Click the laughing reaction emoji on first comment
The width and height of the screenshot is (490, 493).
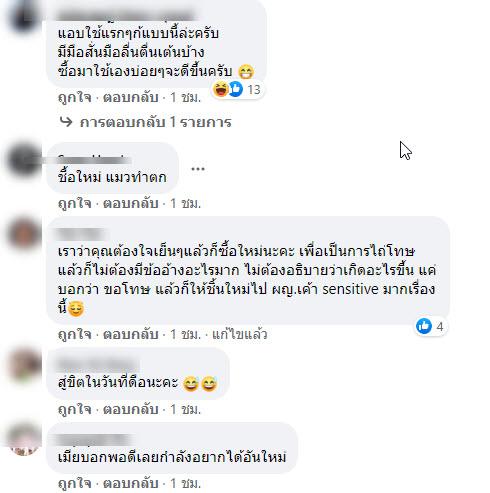click(220, 89)
